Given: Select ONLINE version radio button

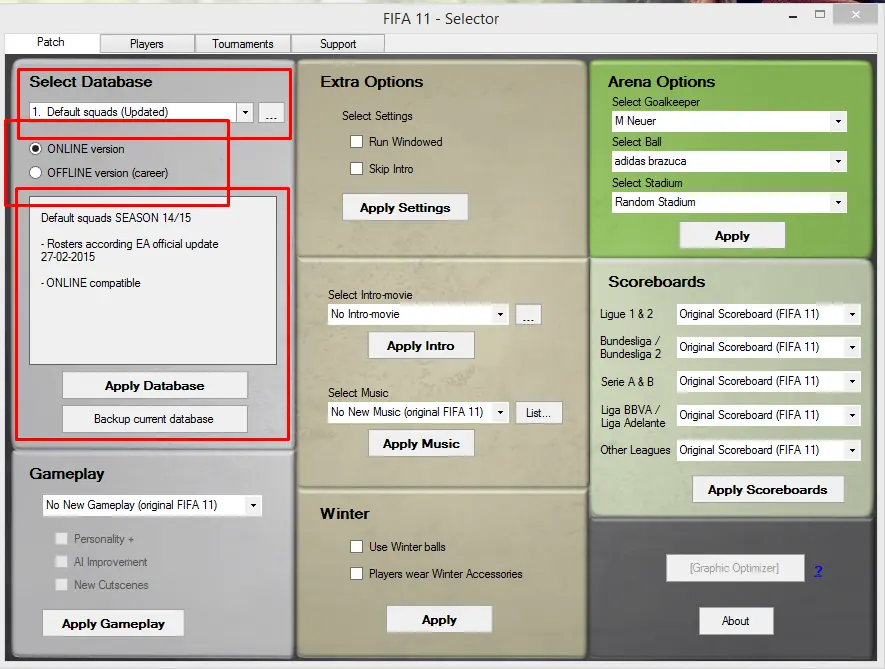Looking at the screenshot, I should 36,148.
